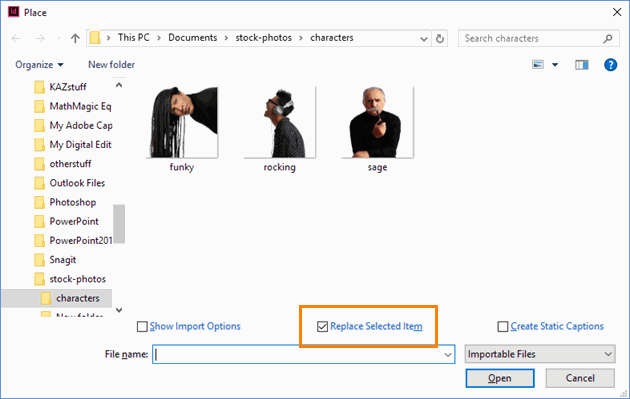Viewport: 630px width, 399px height.
Task: Select otherstuff folder in tree
Action: coord(63,164)
